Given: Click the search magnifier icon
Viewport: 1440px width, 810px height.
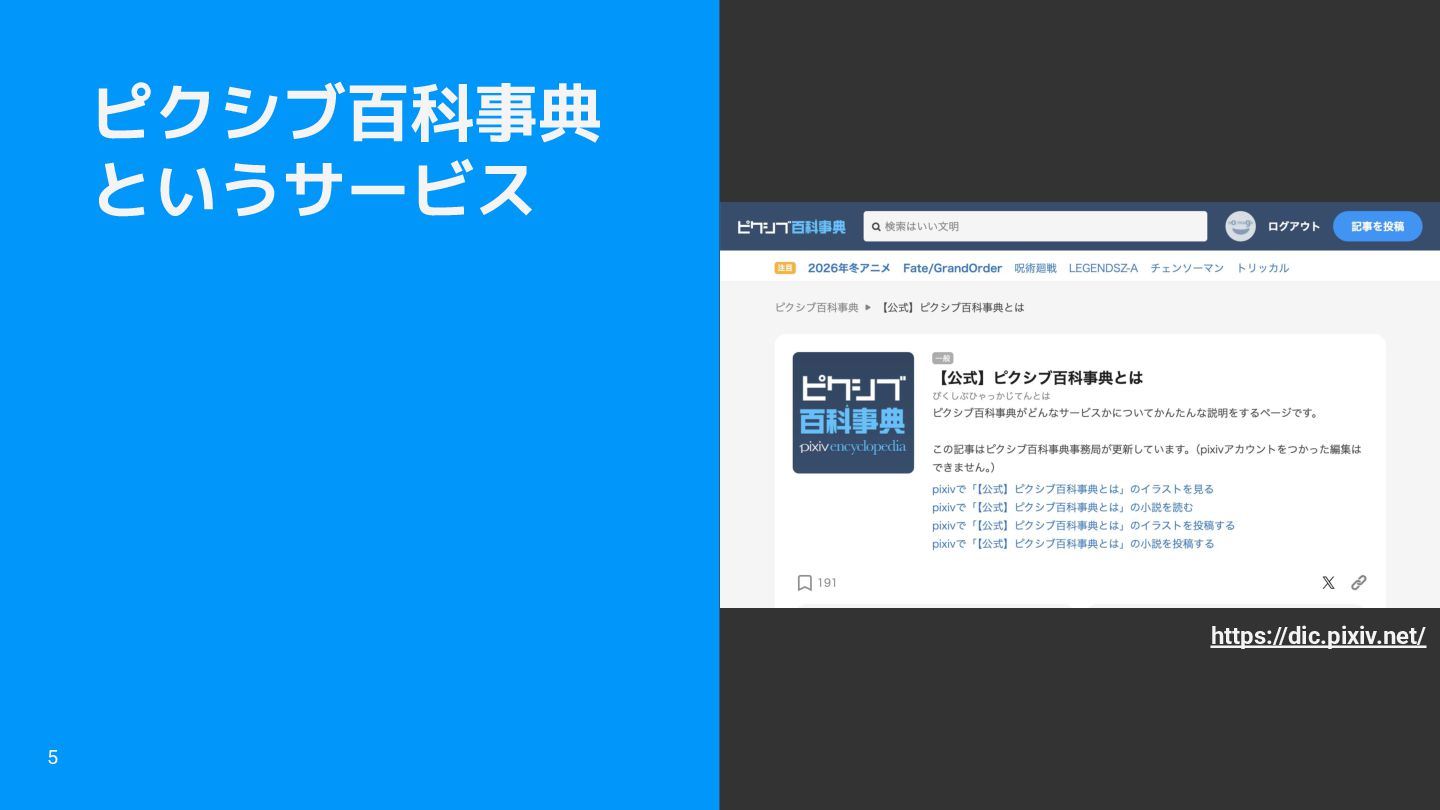Looking at the screenshot, I should point(876,227).
